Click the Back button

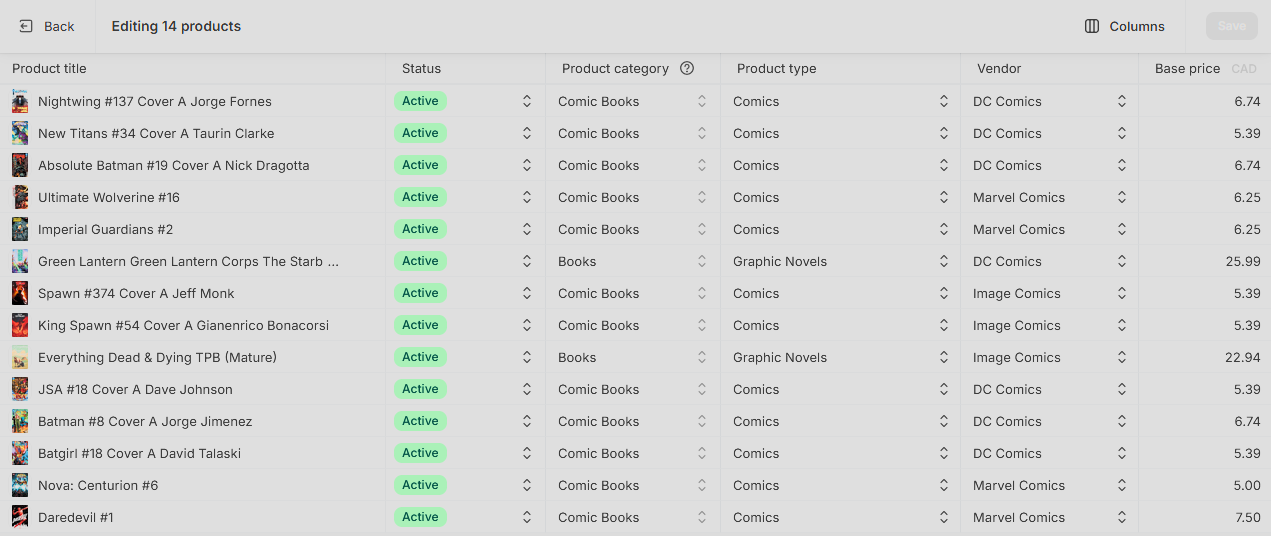click(x=47, y=26)
